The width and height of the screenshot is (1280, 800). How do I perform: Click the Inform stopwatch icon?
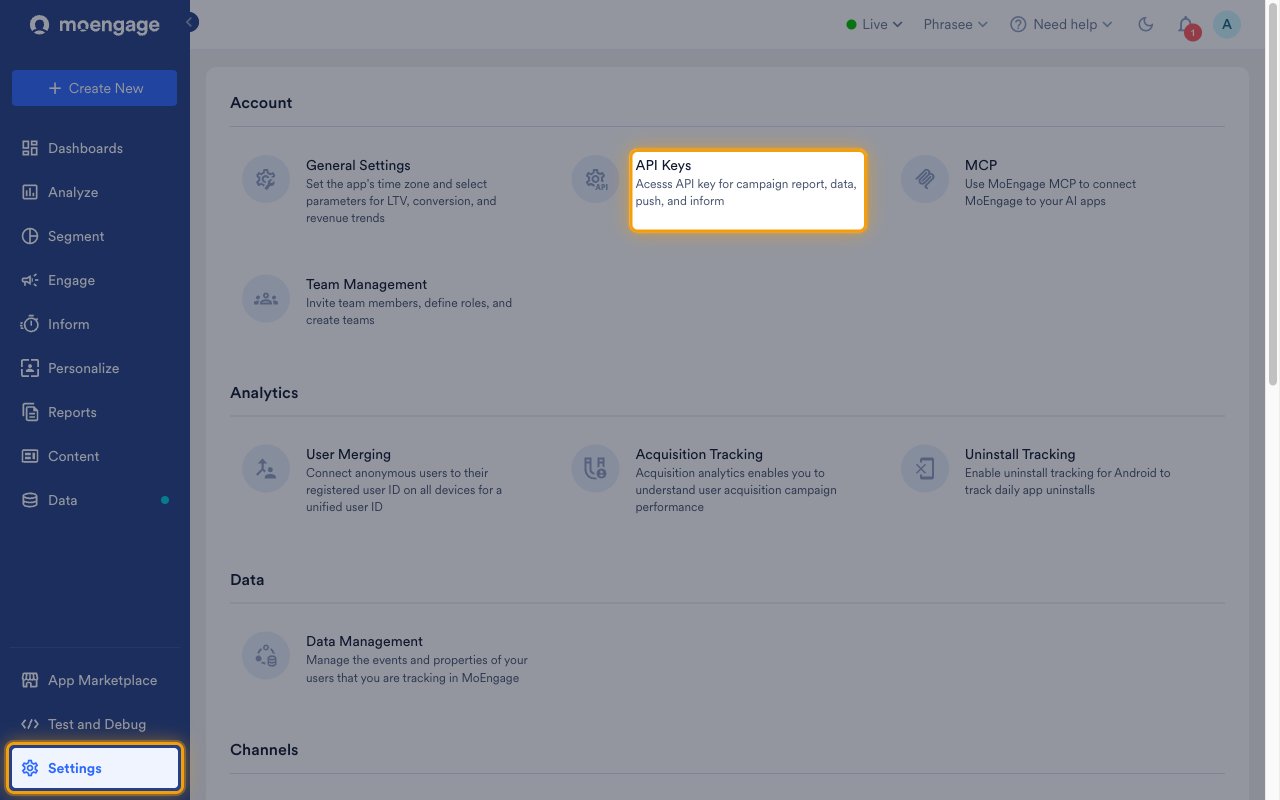point(30,324)
